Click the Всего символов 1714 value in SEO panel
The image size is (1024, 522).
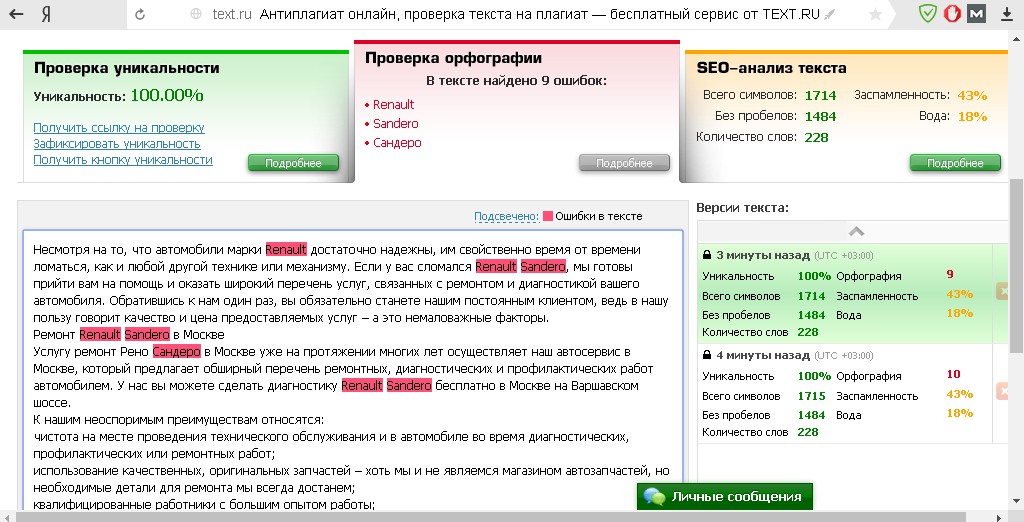click(820, 95)
